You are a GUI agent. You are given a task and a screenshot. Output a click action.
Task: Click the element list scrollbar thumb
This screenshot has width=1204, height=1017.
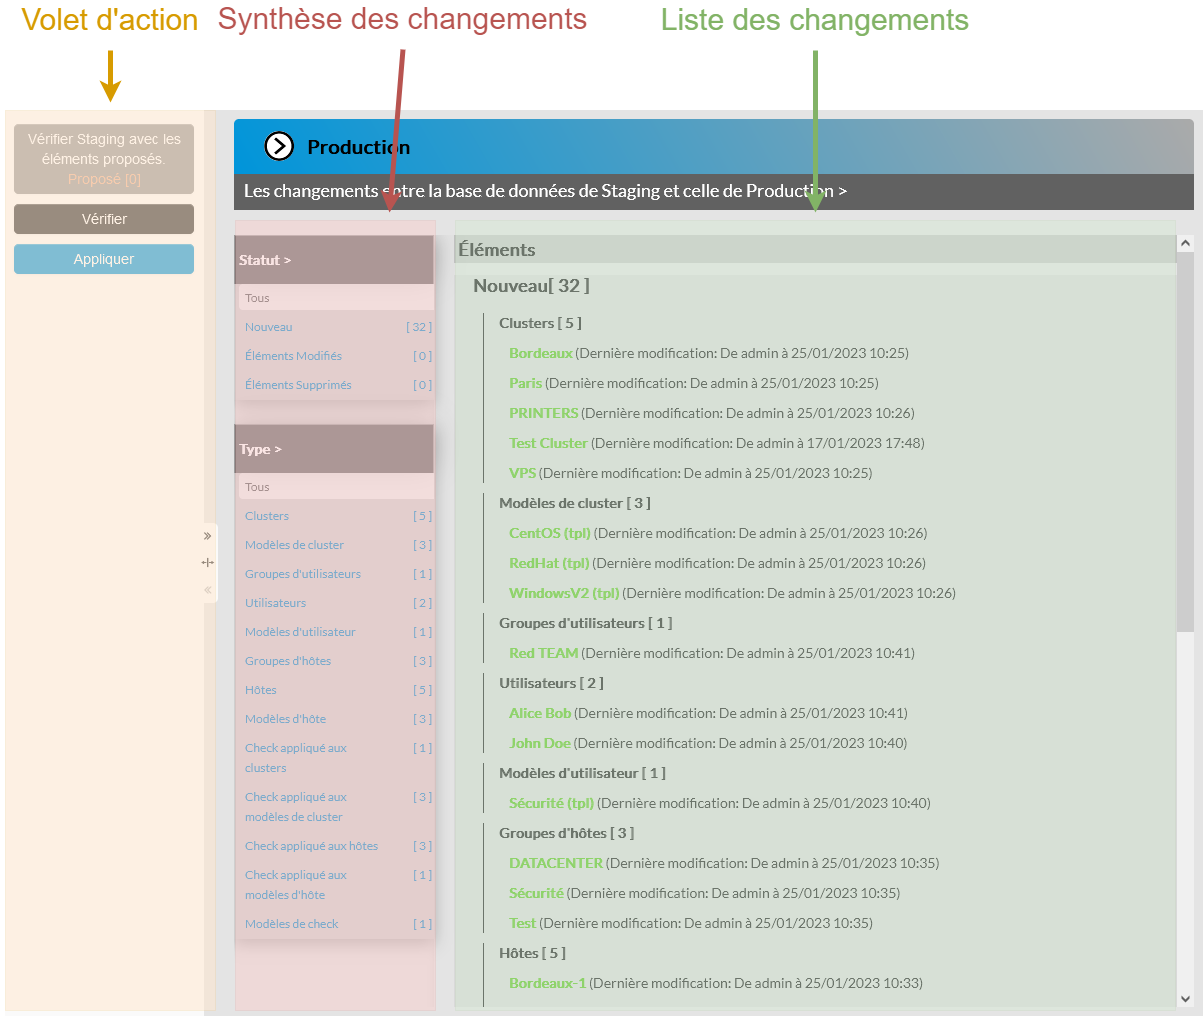tap(1185, 440)
